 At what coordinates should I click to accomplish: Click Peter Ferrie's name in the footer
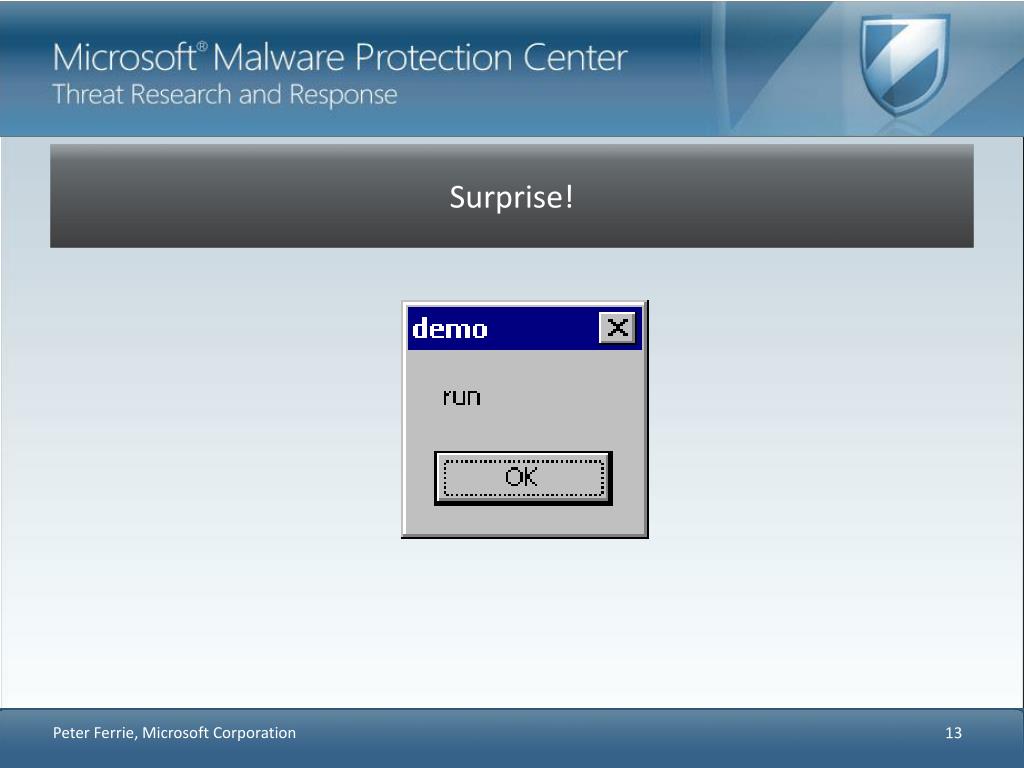(x=94, y=733)
